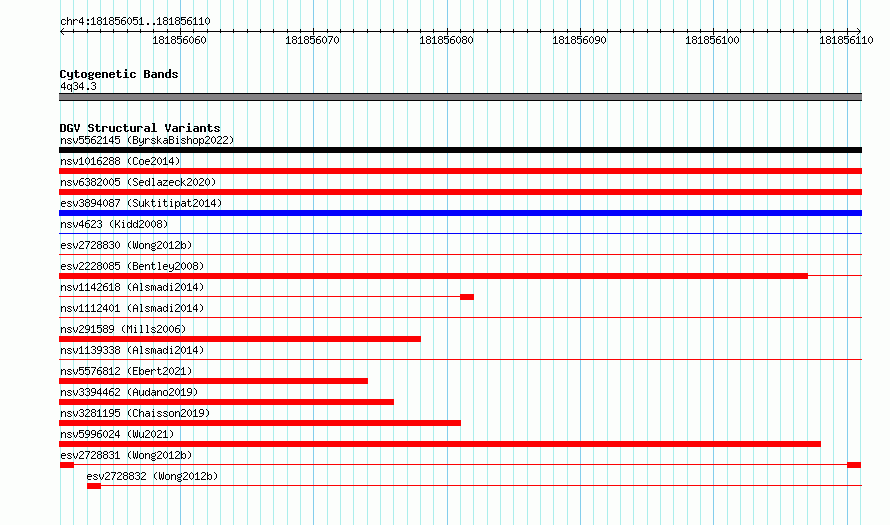Open variant nsv3281195 (Chaisson2019) label
The image size is (890, 525).
pyautogui.click(x=135, y=413)
